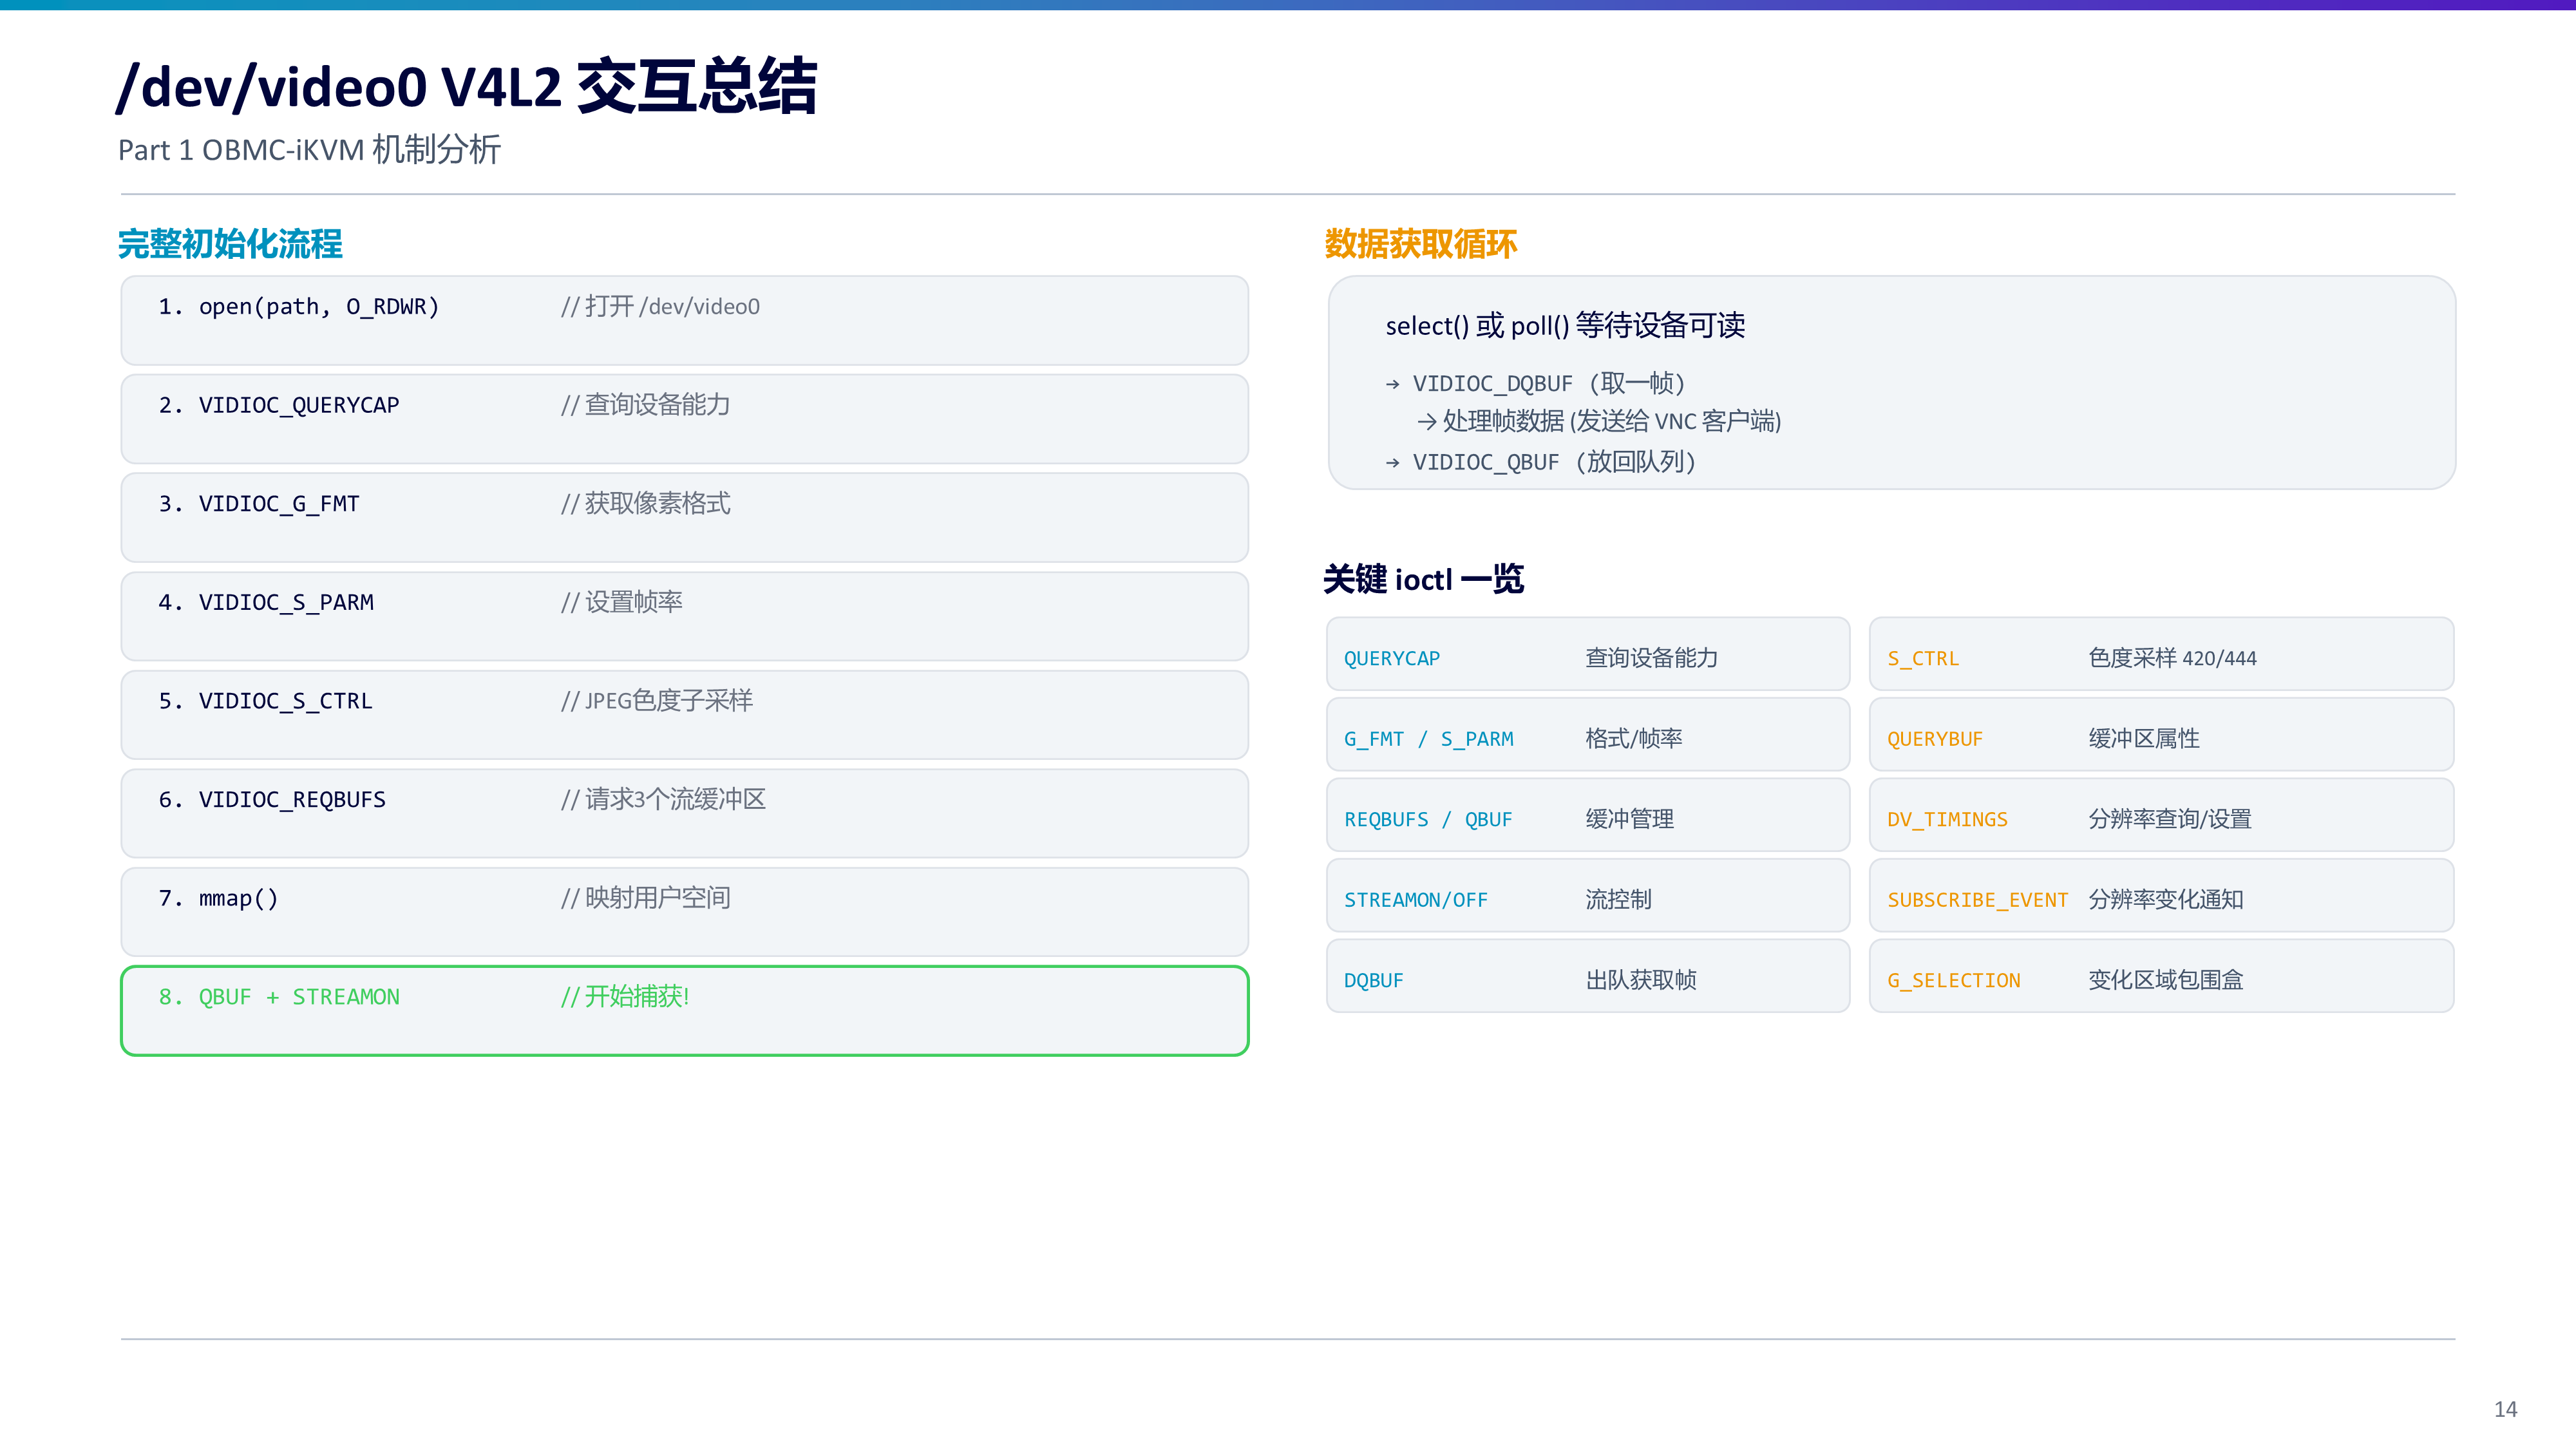Click the QUERYCAP ioctl card
This screenshot has width=2576, height=1449.
pos(1588,654)
